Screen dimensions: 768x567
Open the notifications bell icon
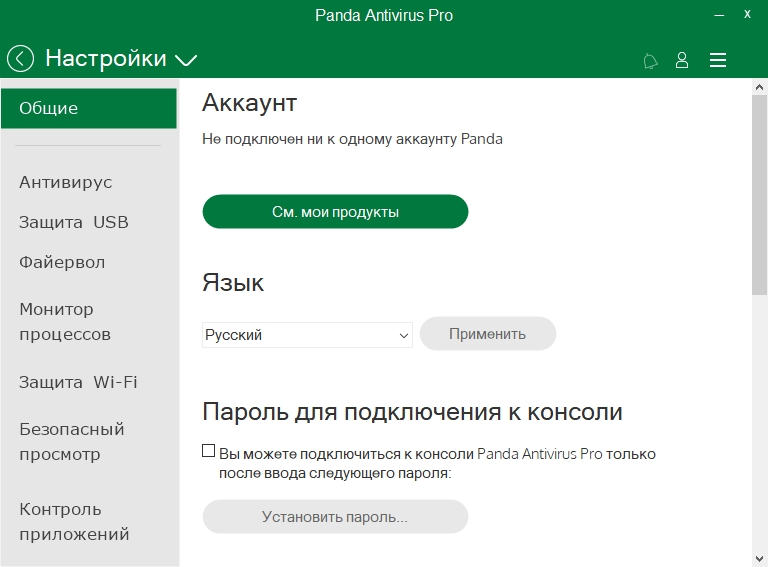(650, 61)
